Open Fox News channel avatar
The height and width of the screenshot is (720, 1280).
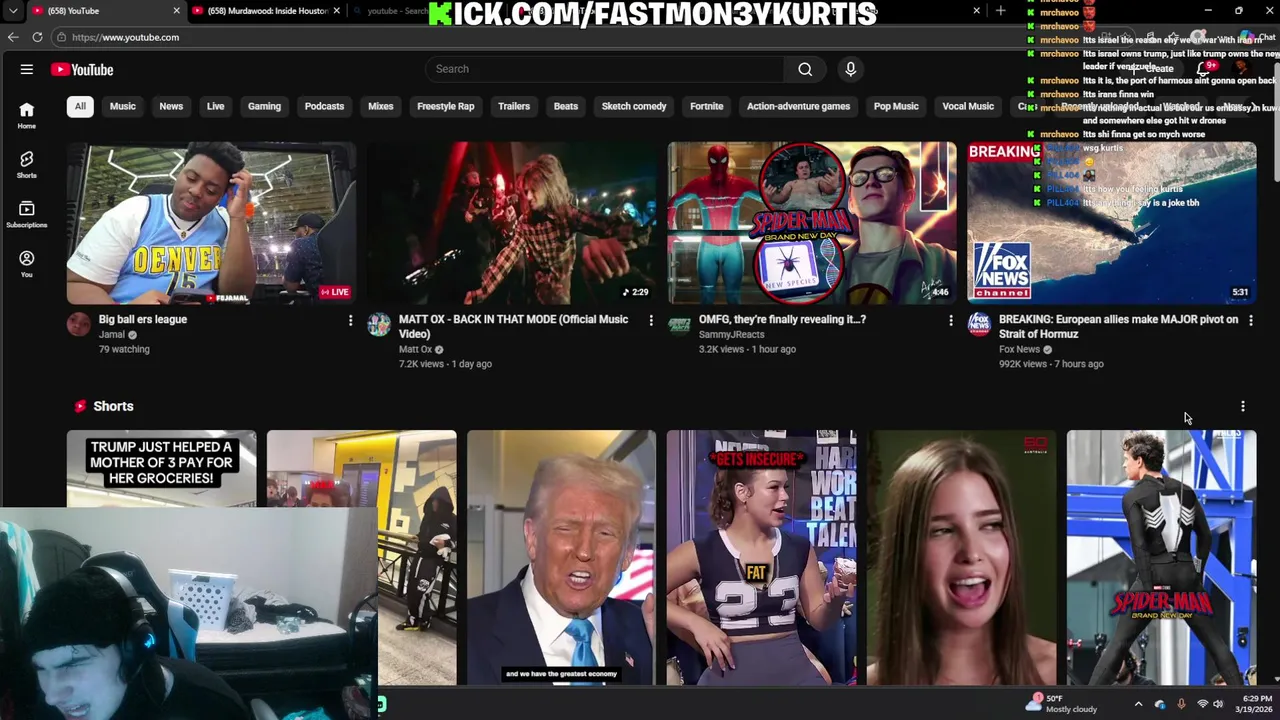point(979,324)
